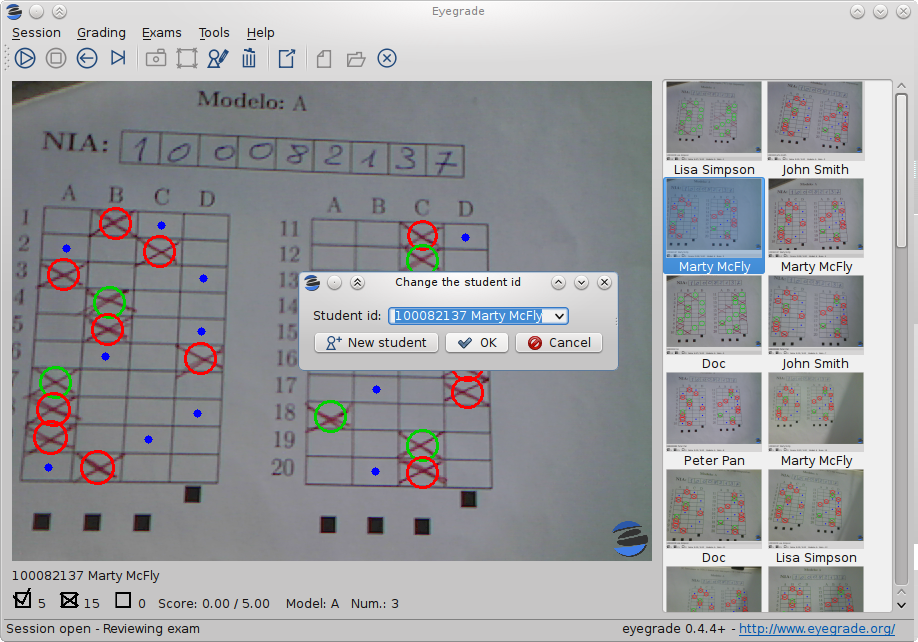Screen dimensions: 918x642
Task: Click the back arrow toolbar icon
Action: [87, 58]
